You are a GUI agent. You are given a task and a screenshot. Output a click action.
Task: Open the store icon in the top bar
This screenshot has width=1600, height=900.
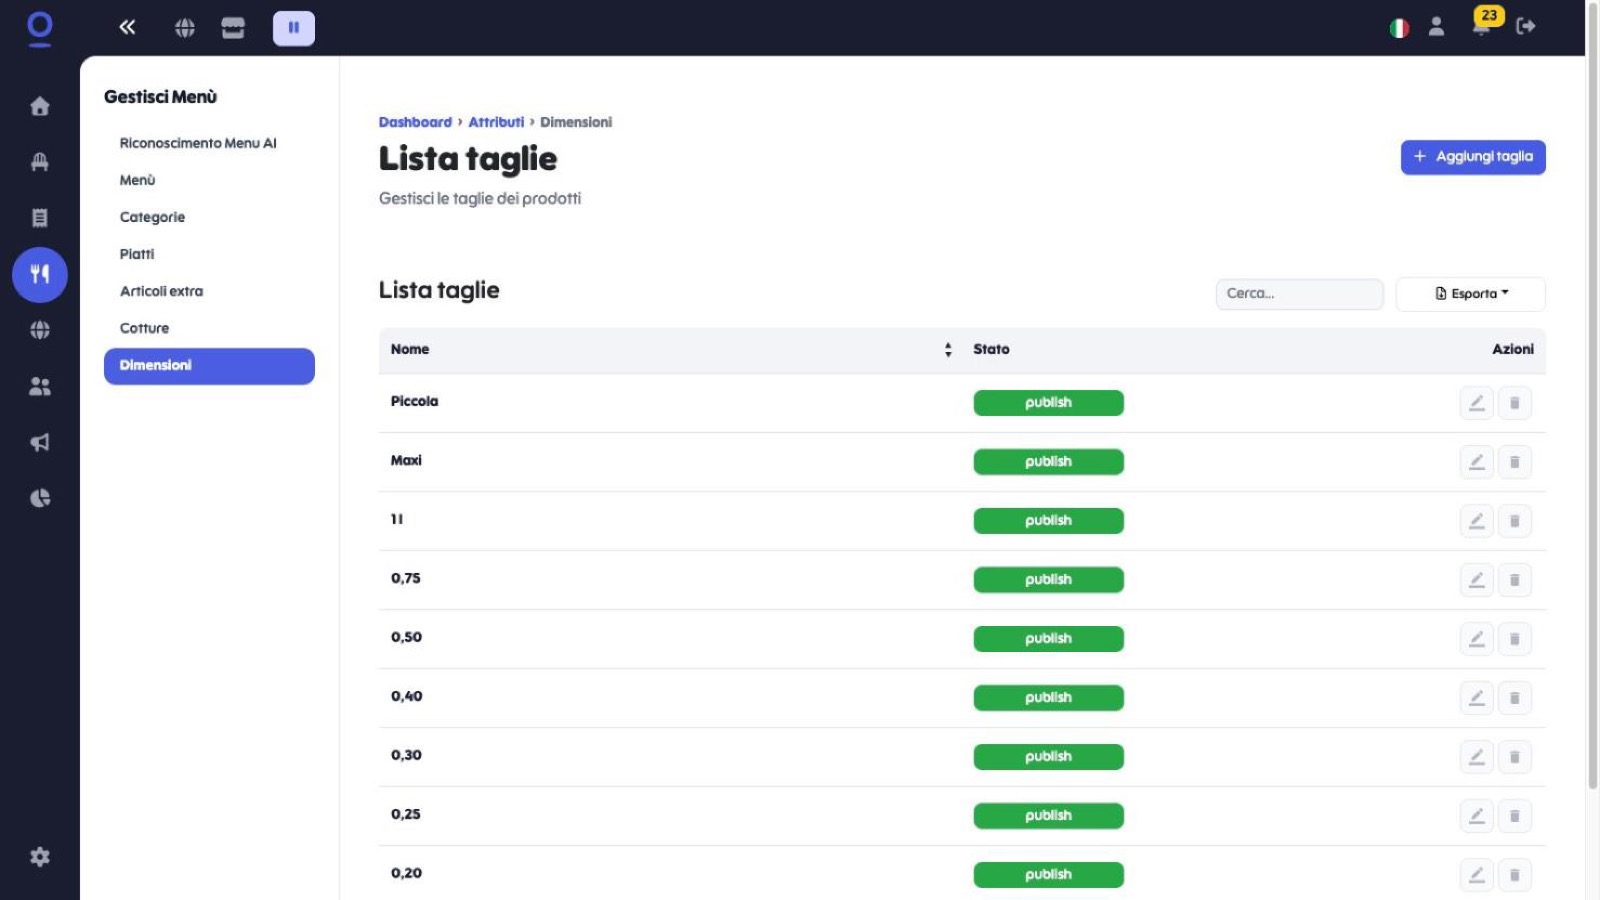tap(233, 28)
